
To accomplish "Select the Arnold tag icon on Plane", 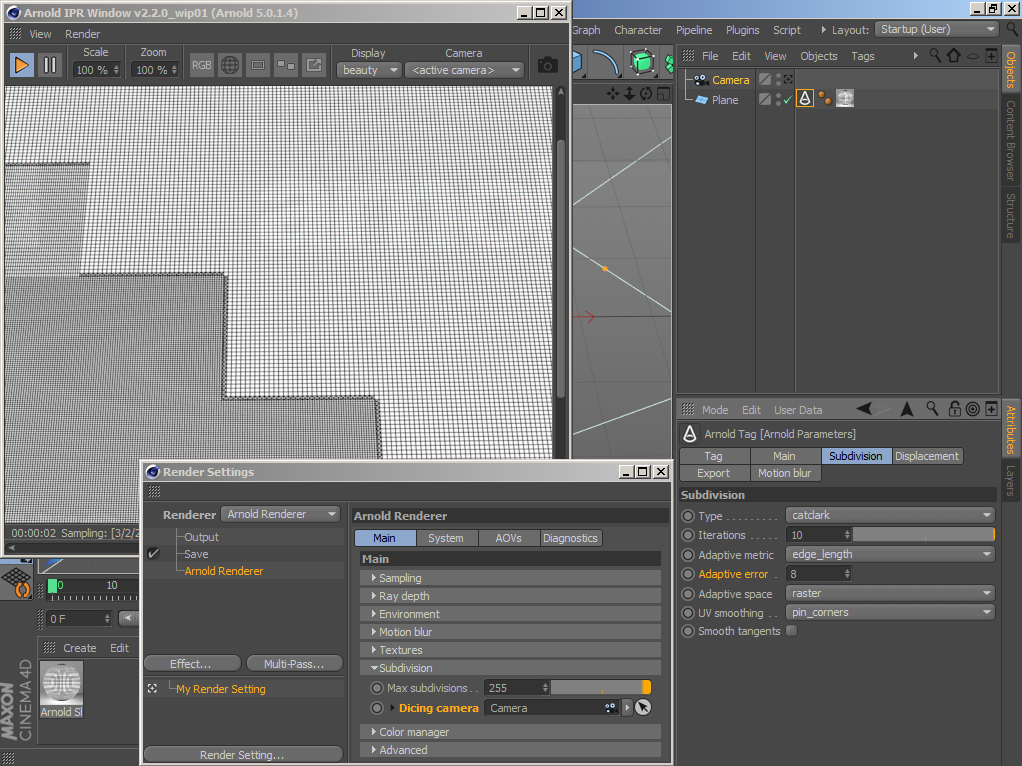I will click(805, 99).
